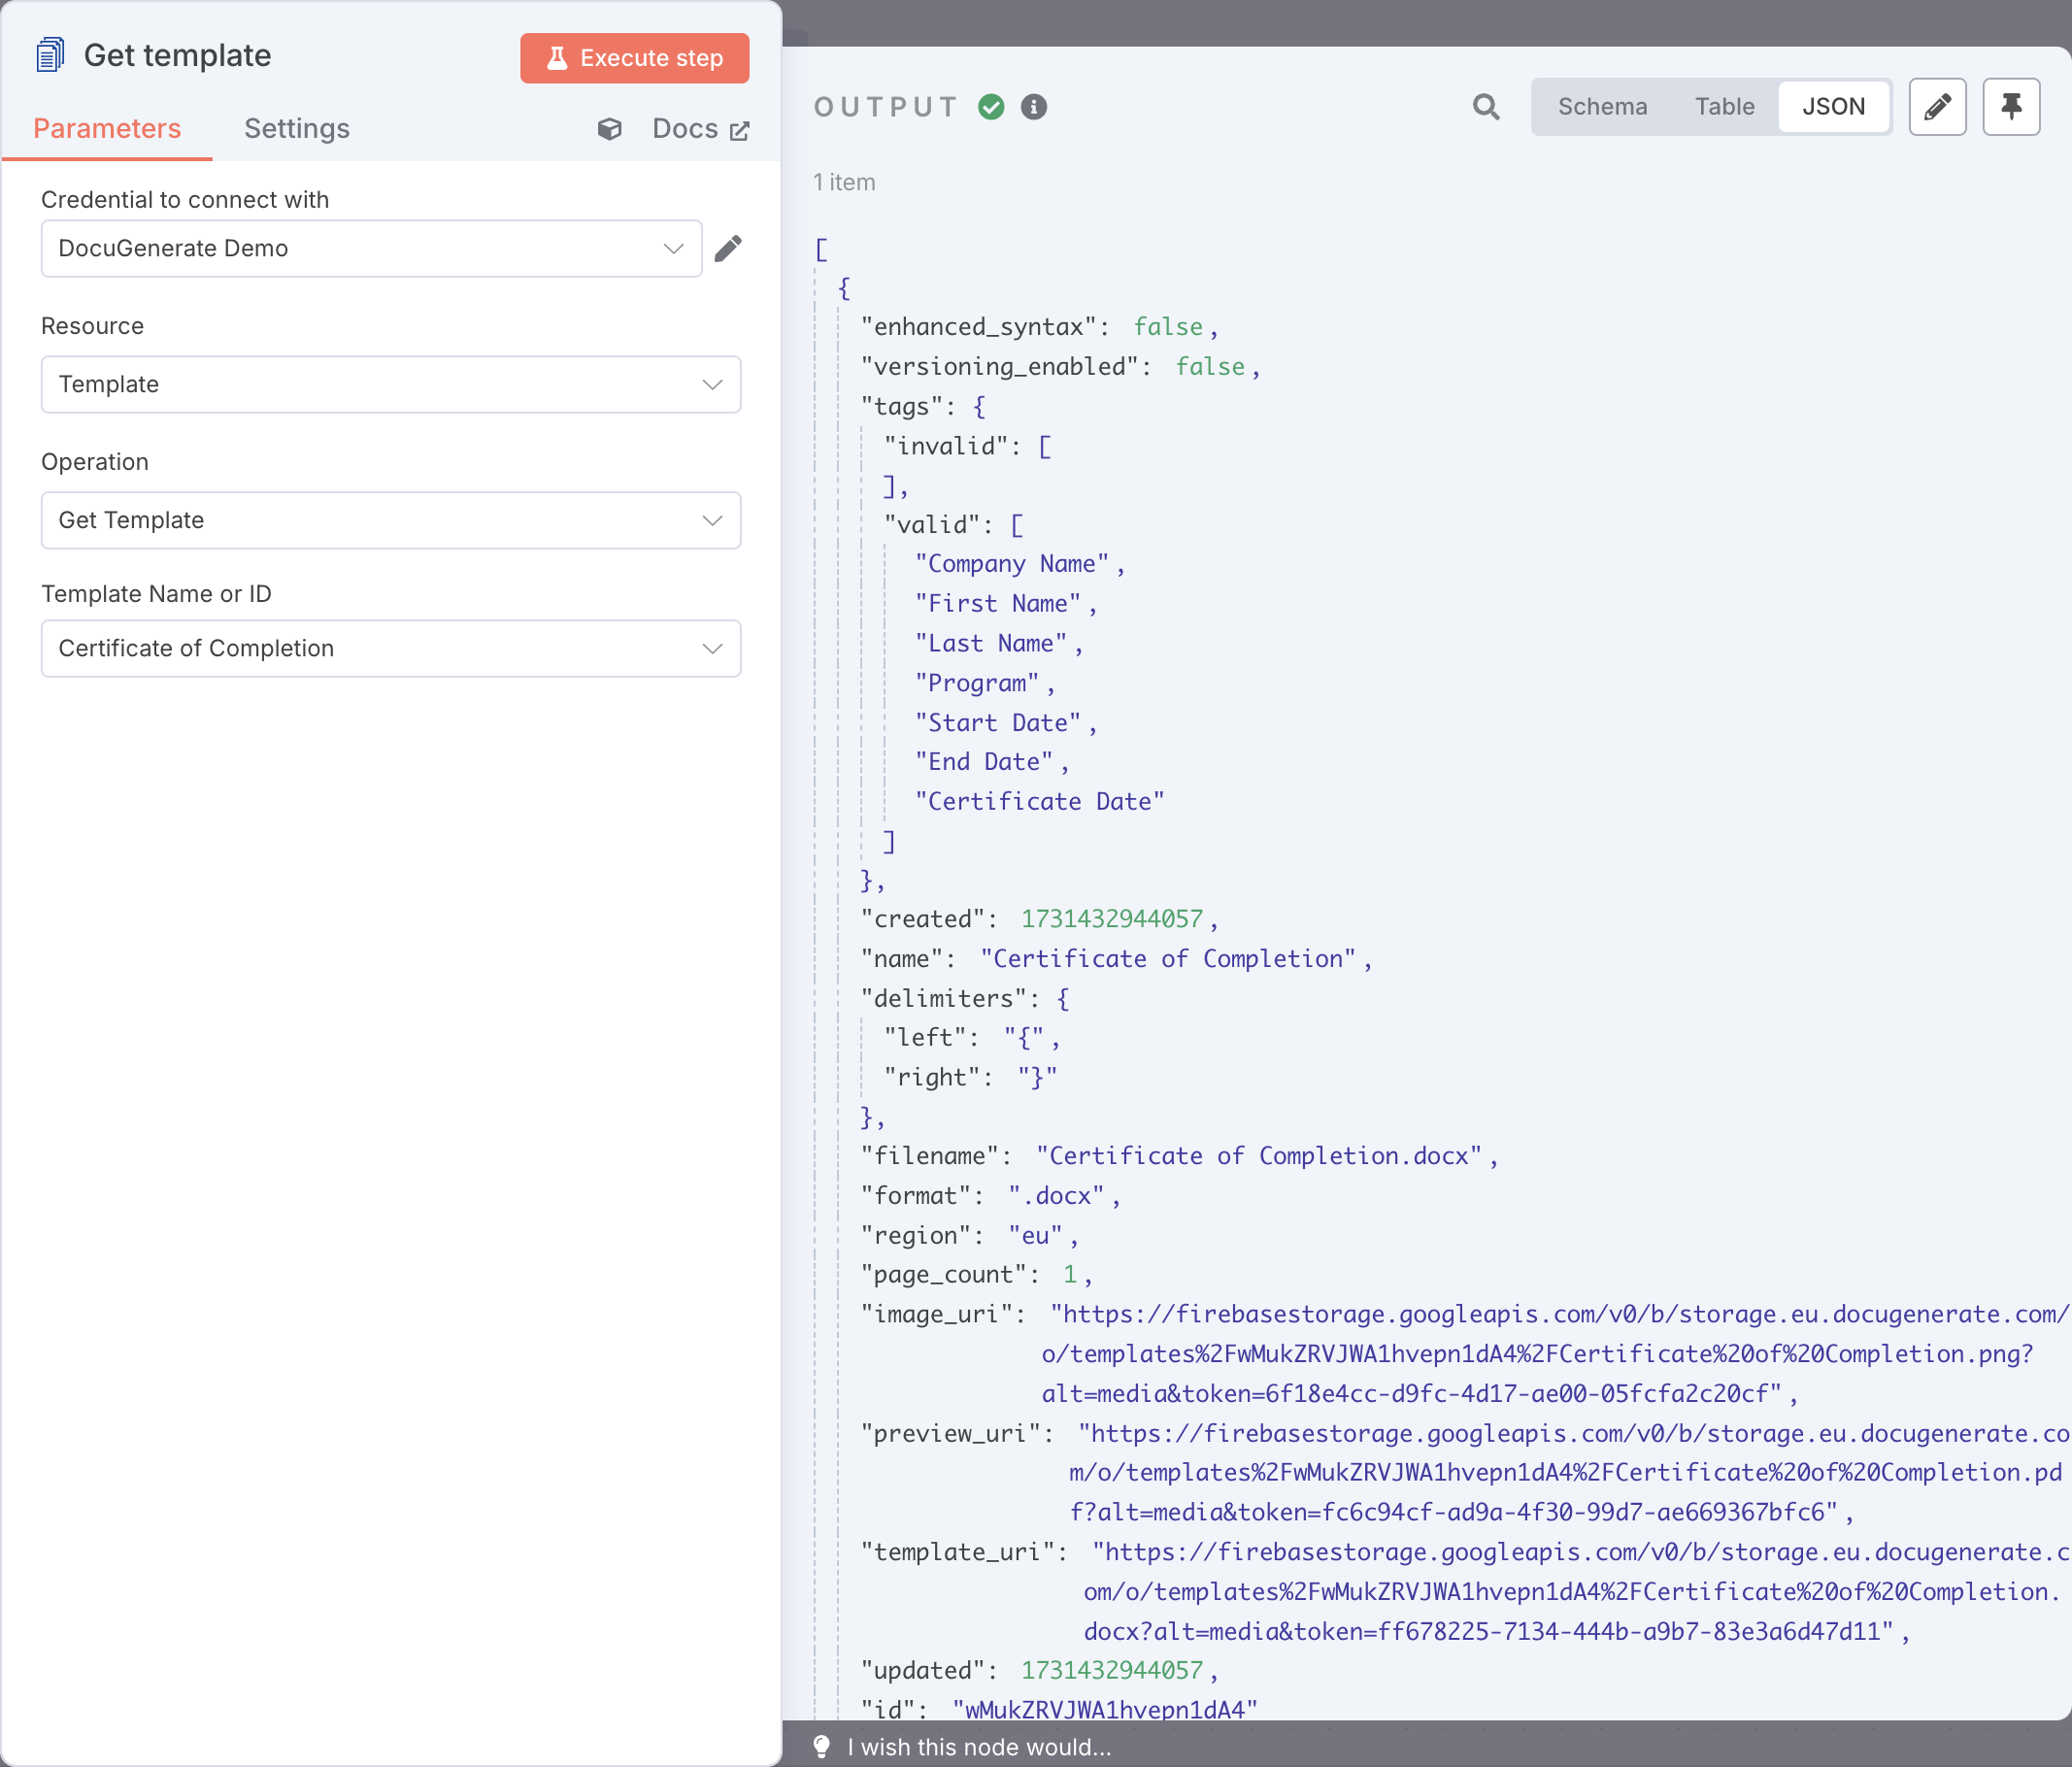The image size is (2072, 1767).
Task: Open the Settings tab
Action: click(x=296, y=129)
